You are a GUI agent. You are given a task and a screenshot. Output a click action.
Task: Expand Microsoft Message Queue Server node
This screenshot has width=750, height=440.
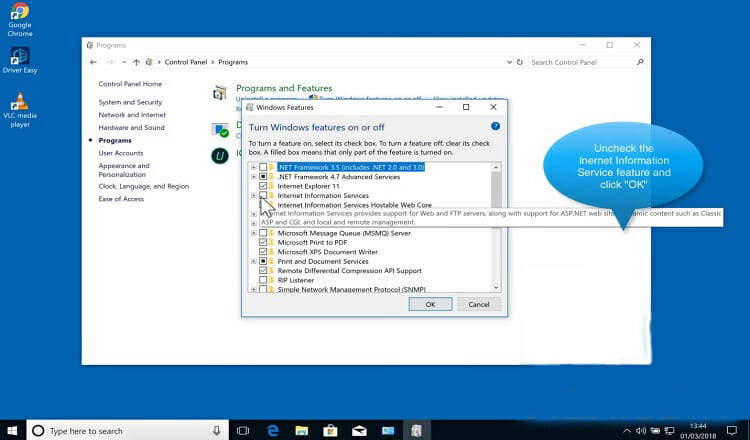pos(254,233)
